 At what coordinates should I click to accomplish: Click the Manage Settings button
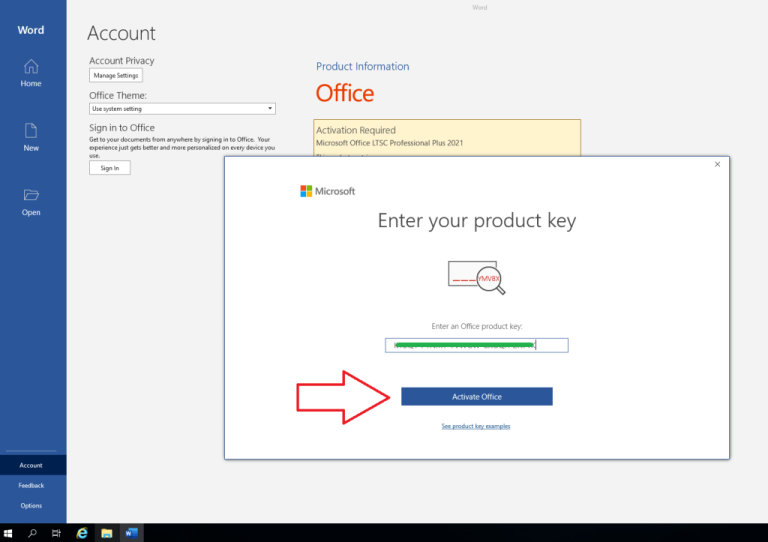116,75
